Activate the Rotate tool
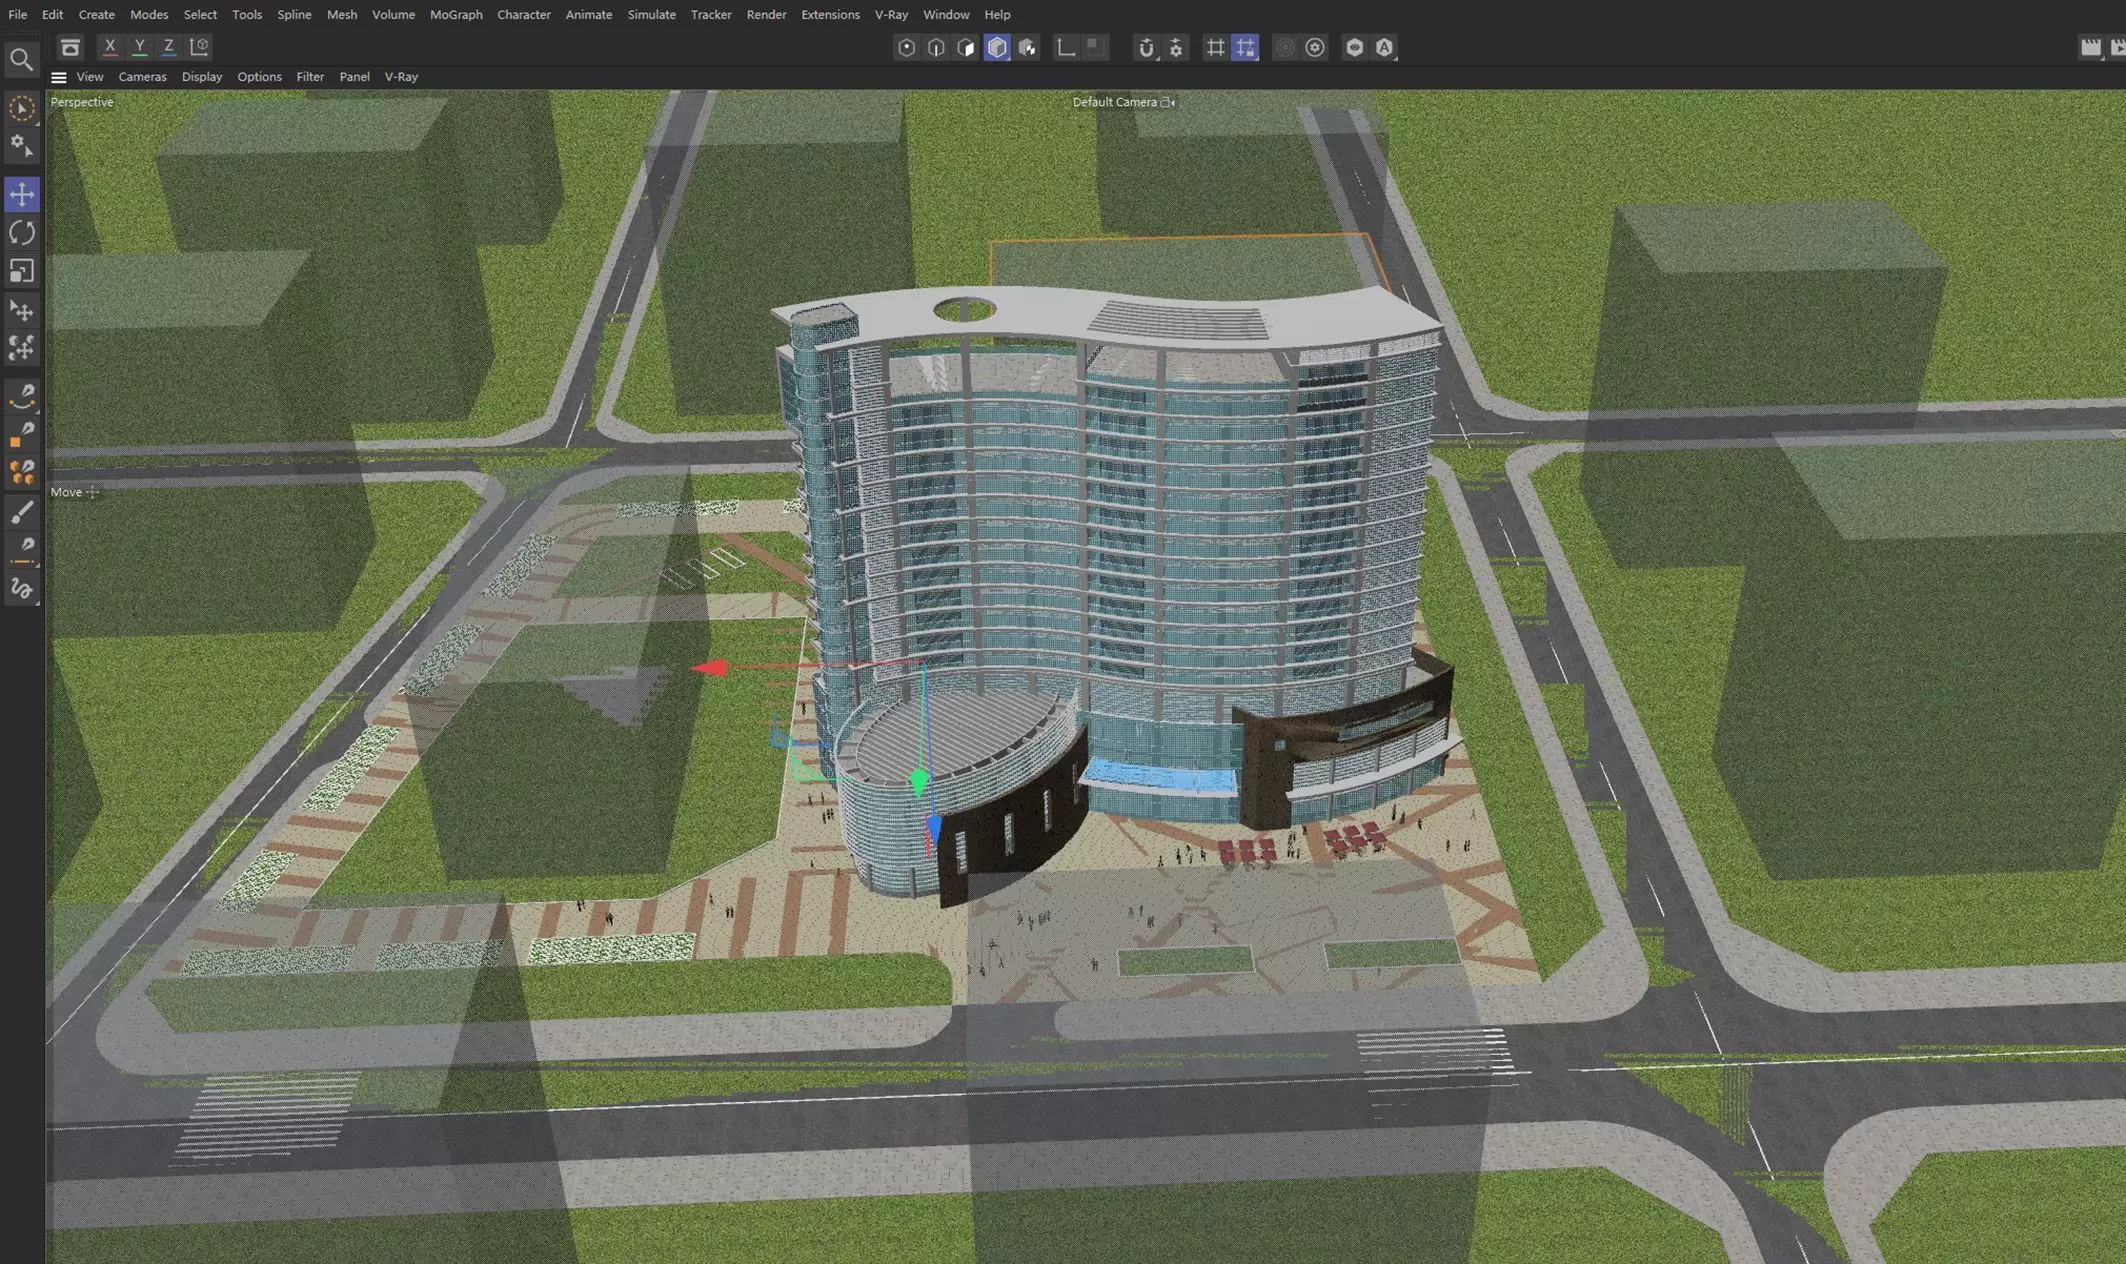 [21, 233]
